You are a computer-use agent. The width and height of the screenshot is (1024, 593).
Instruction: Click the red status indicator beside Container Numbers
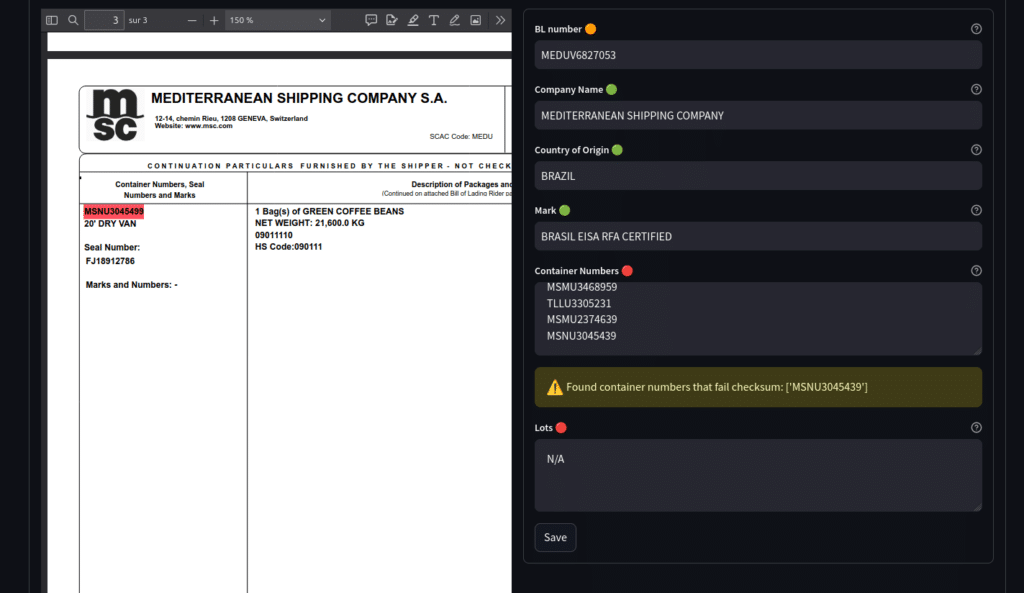point(627,270)
